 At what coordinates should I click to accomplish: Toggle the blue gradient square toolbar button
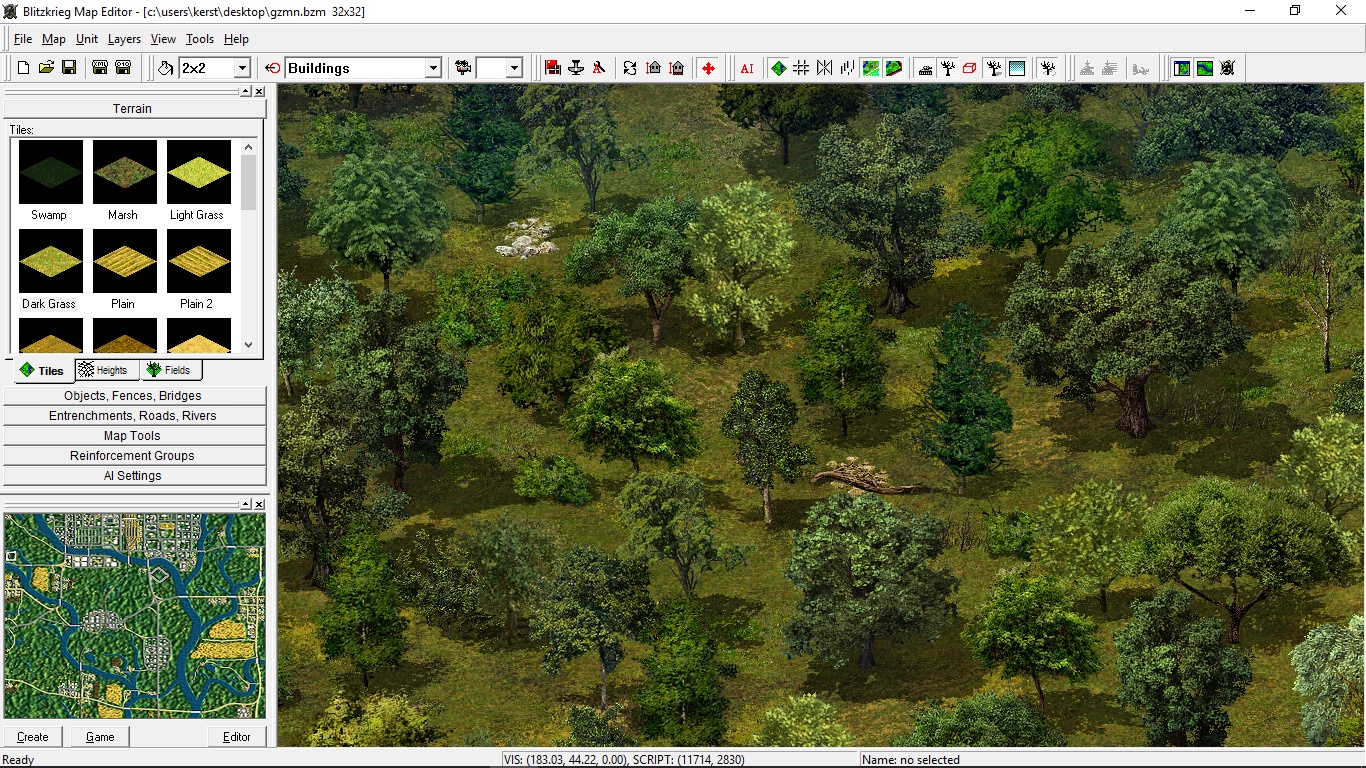pos(1017,68)
